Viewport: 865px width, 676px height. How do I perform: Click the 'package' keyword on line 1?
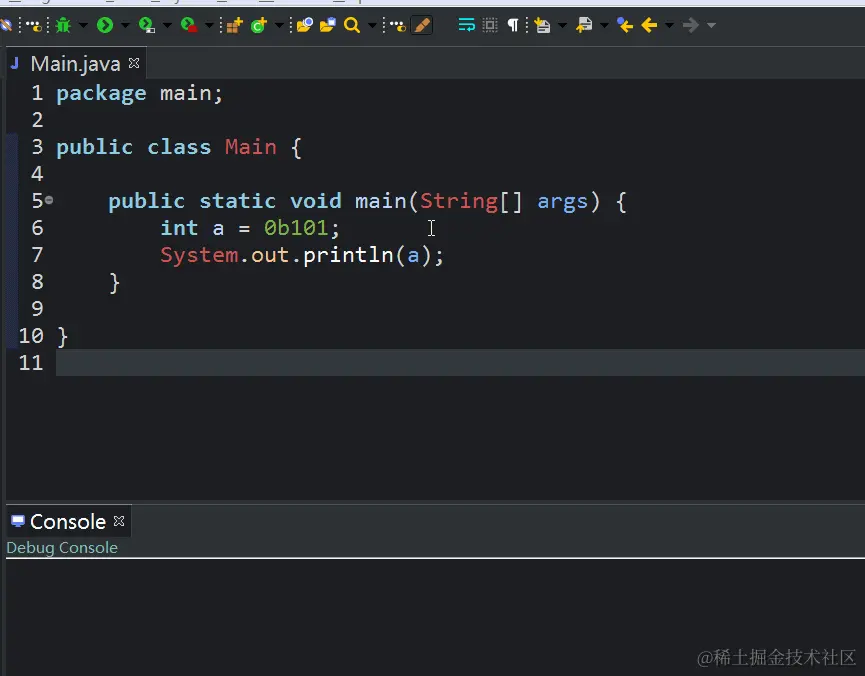(102, 93)
